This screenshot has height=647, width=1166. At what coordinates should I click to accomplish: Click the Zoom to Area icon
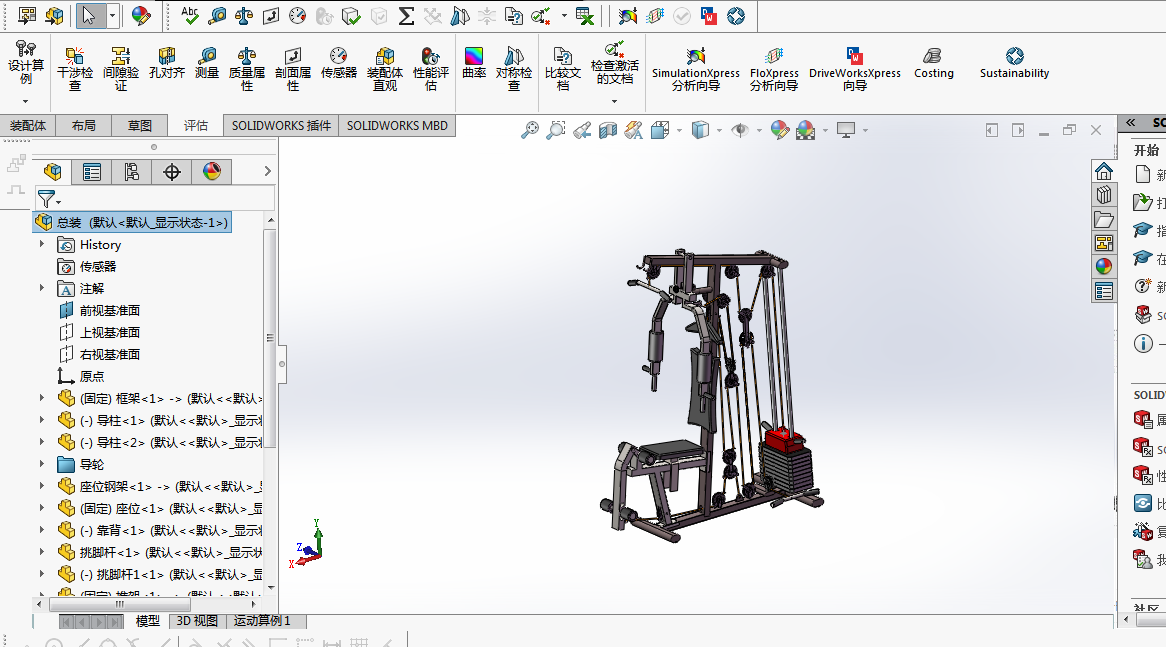coord(555,130)
